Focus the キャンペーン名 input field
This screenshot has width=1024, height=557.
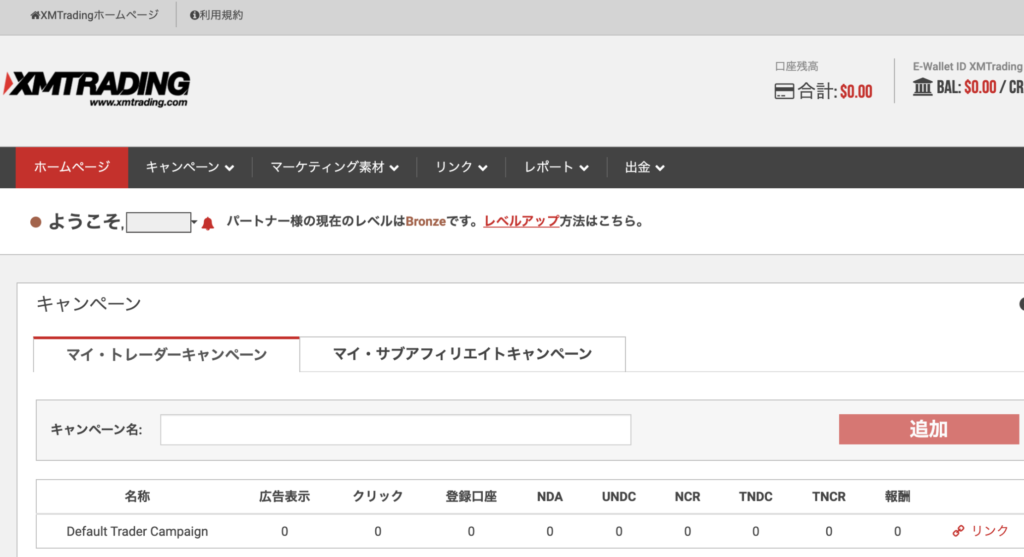coord(396,430)
